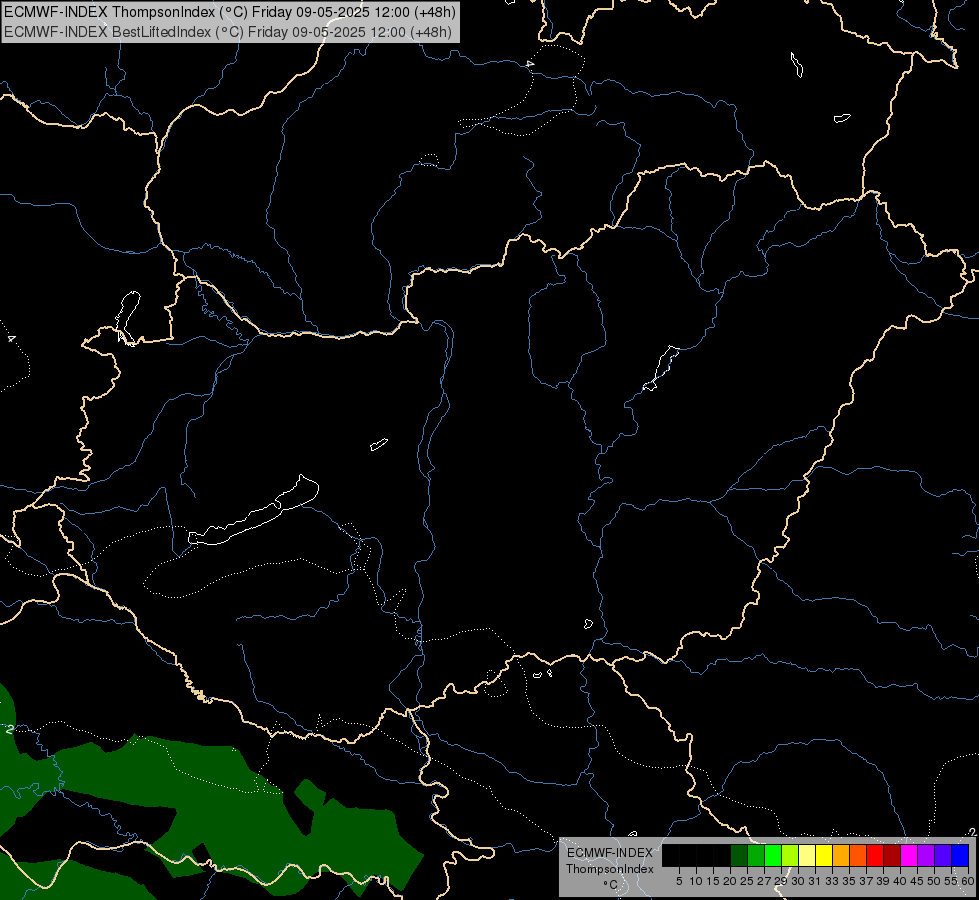The width and height of the screenshot is (979, 900).
Task: Click the ThompsonIndex label in the legend
Action: [610, 869]
